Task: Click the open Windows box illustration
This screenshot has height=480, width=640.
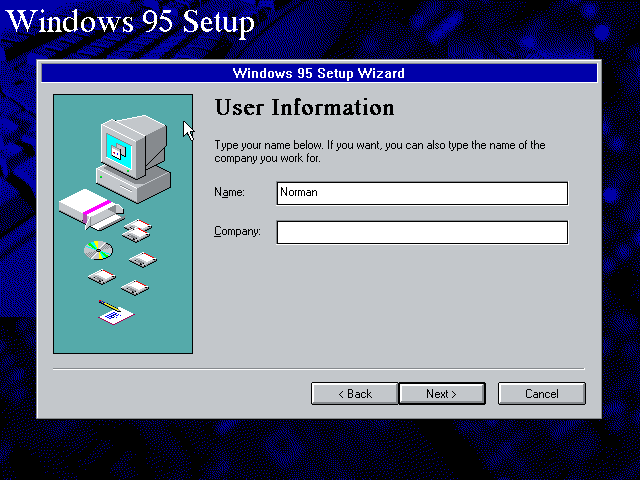Action: tap(91, 209)
